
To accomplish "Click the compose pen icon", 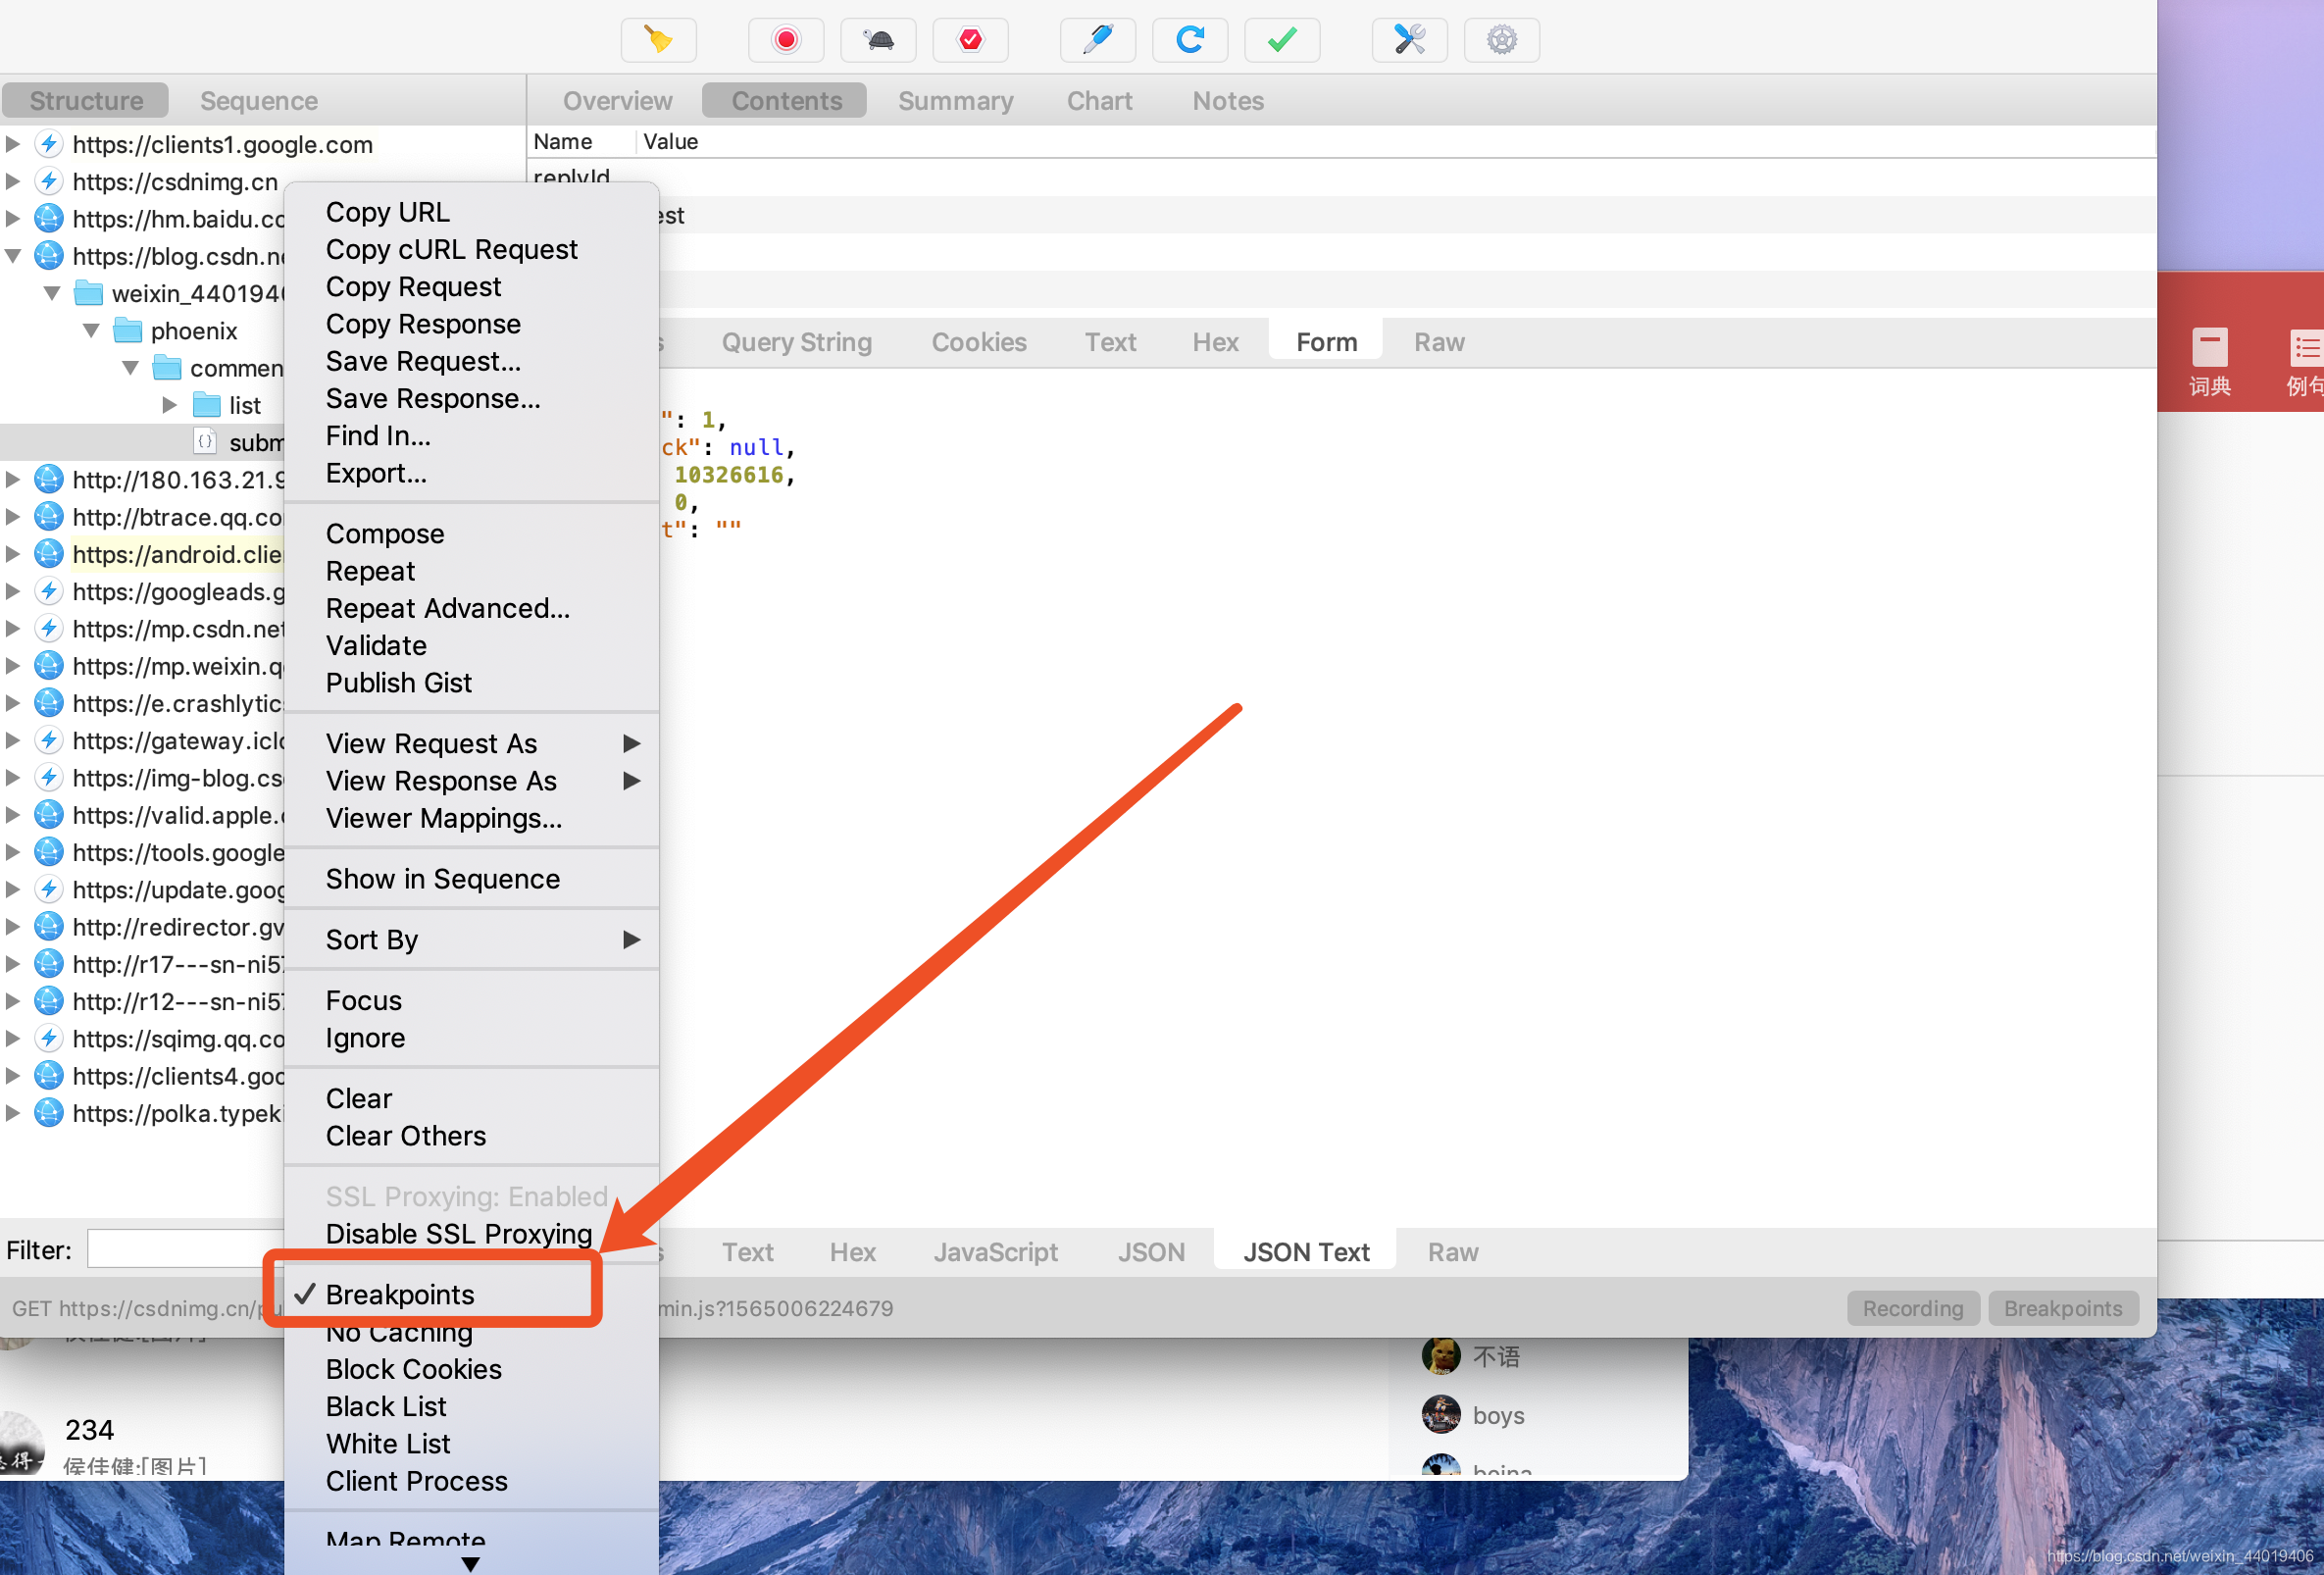I will click(1097, 40).
